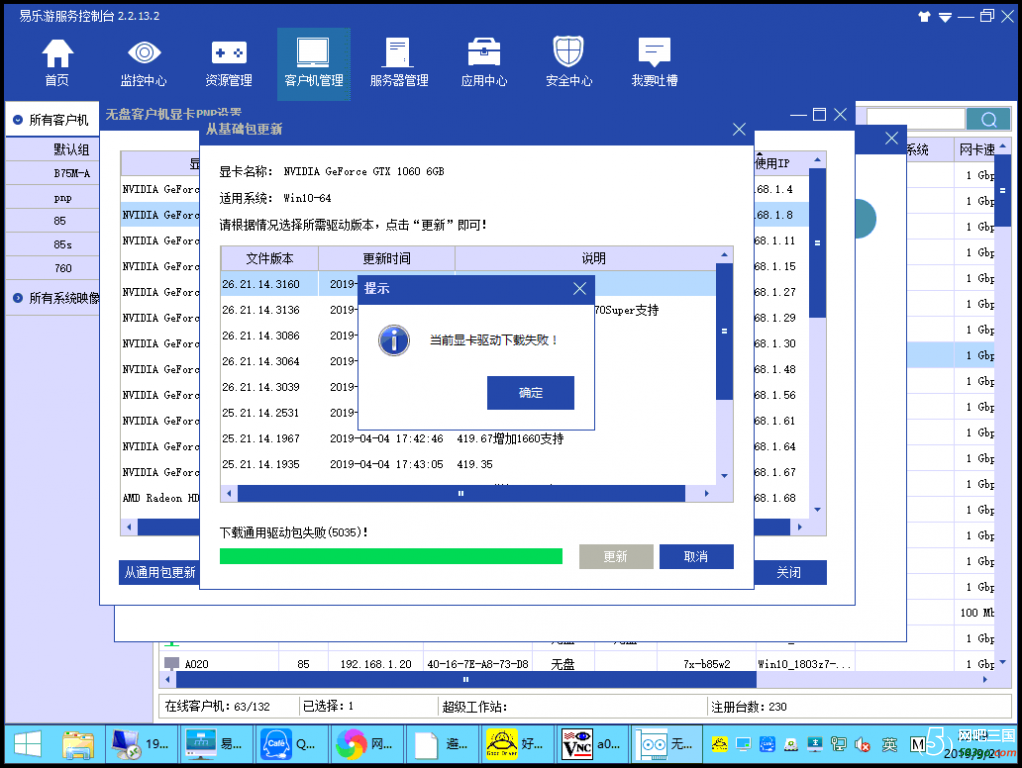Viewport: 1022px width, 768px height.
Task: Confirm the 提示 dialog with 确定
Action: [x=531, y=392]
